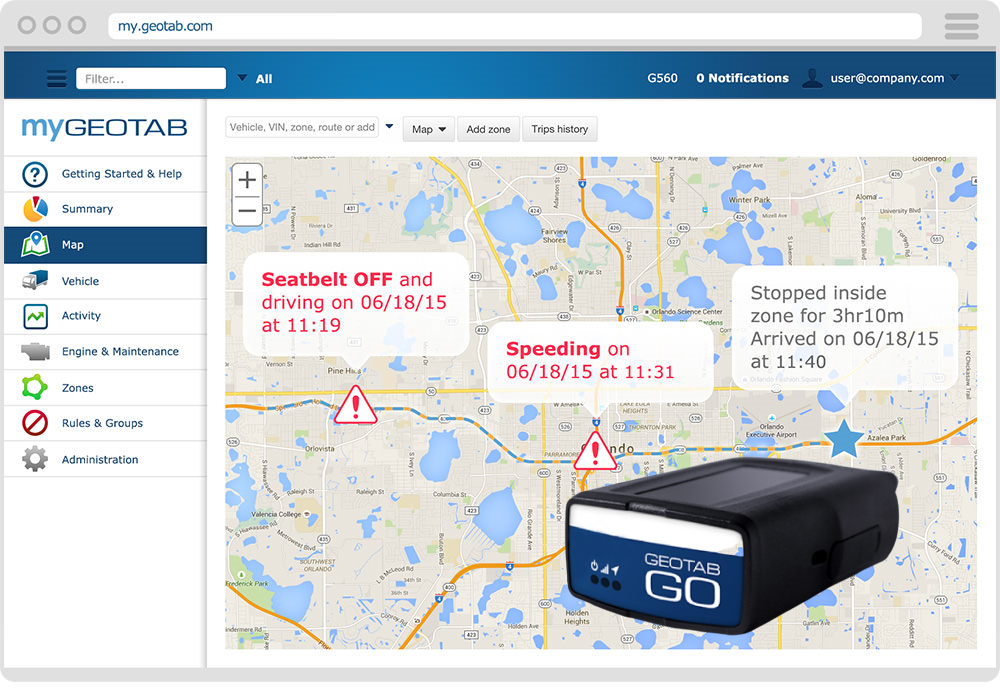Screen dimensions: 1000x688
Task: Click the Trips history button
Action: coord(559,129)
